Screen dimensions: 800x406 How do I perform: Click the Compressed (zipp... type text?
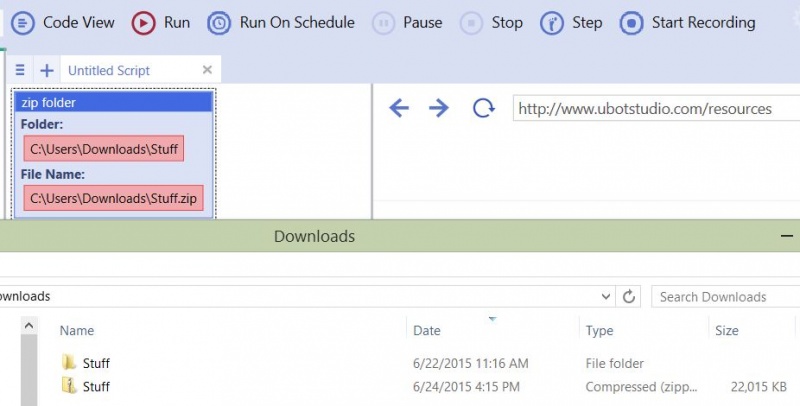coord(641,387)
